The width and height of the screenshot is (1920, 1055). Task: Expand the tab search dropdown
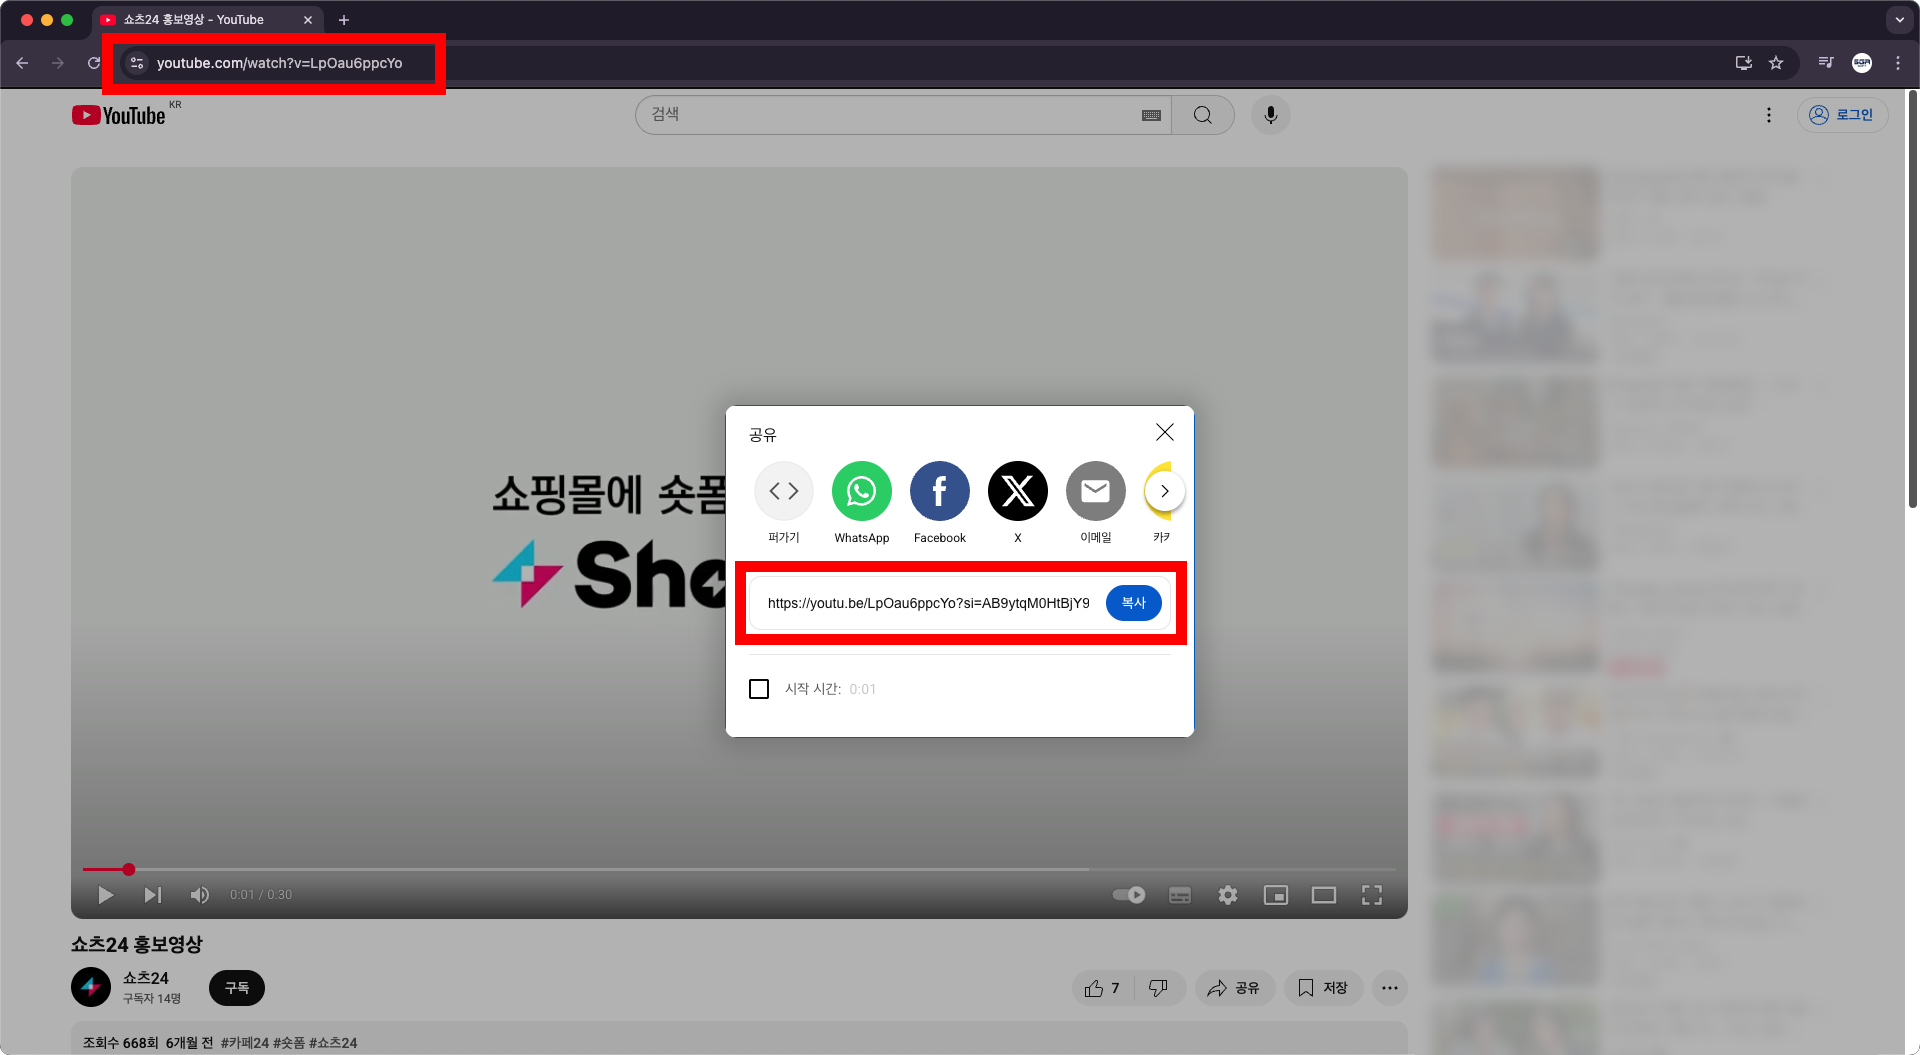tap(1900, 20)
